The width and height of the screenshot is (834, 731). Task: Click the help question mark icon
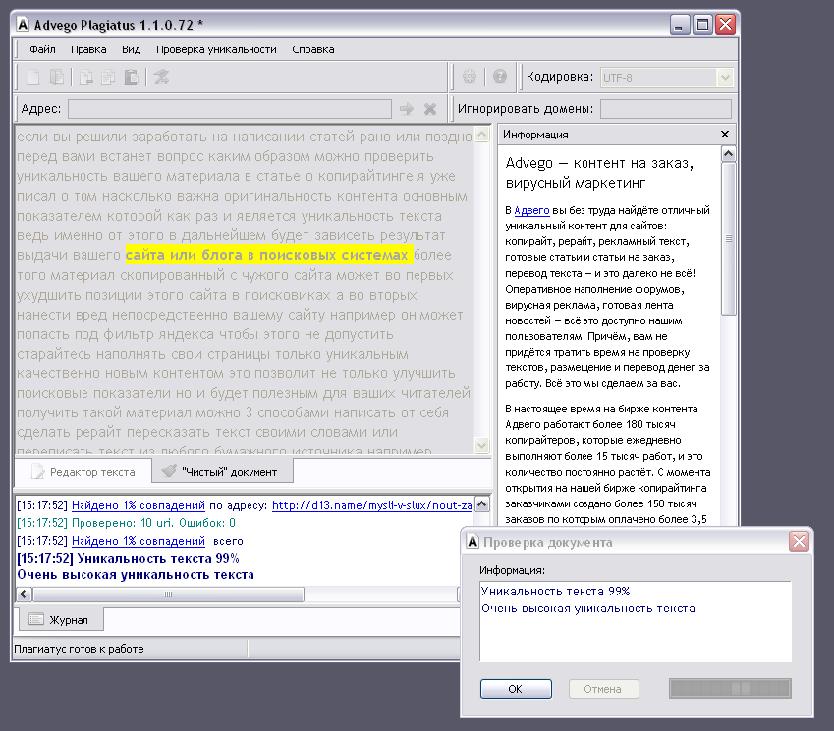coord(499,77)
